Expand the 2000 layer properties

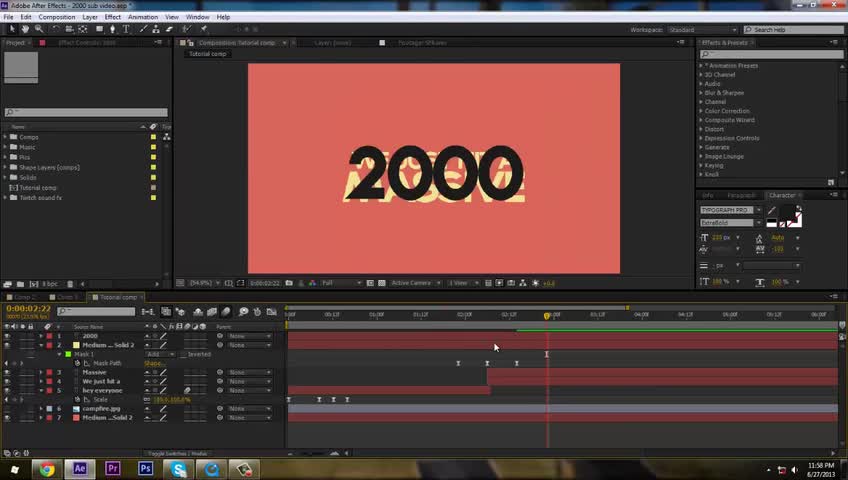[x=41, y=336]
